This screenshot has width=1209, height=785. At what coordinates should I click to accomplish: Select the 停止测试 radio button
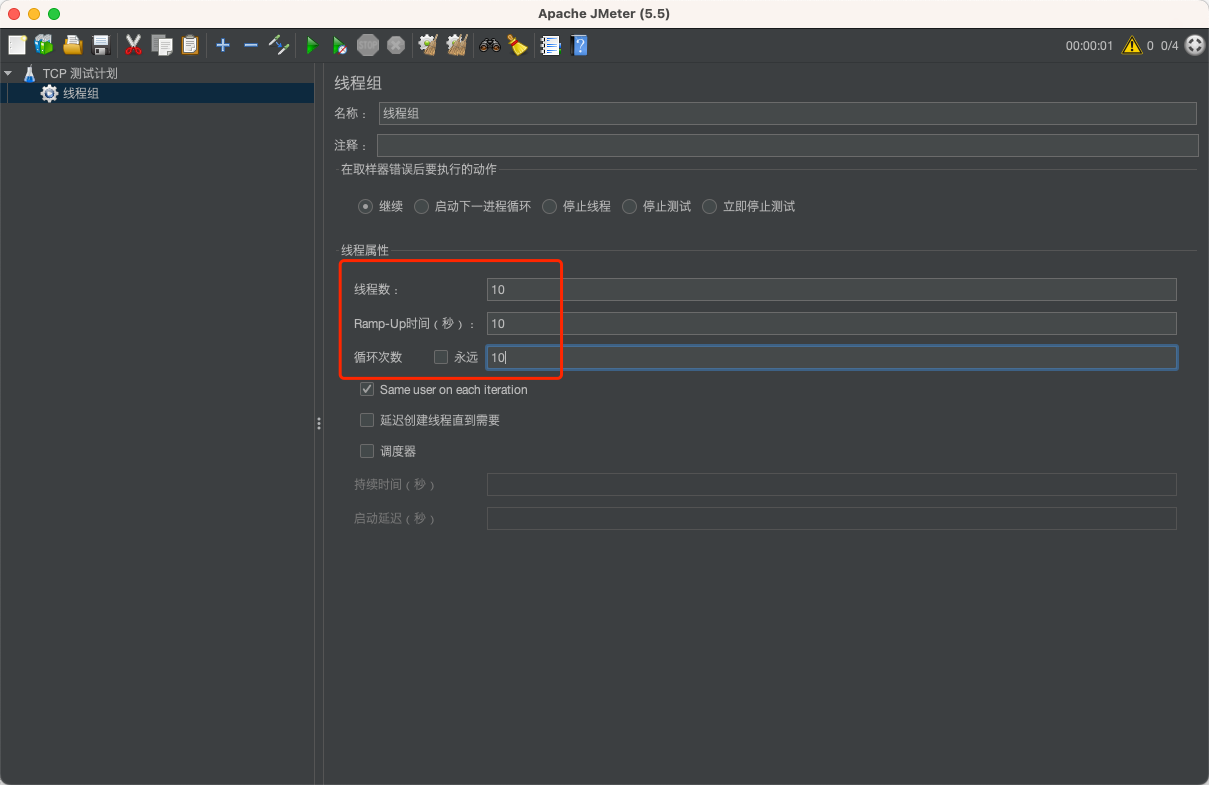point(630,206)
